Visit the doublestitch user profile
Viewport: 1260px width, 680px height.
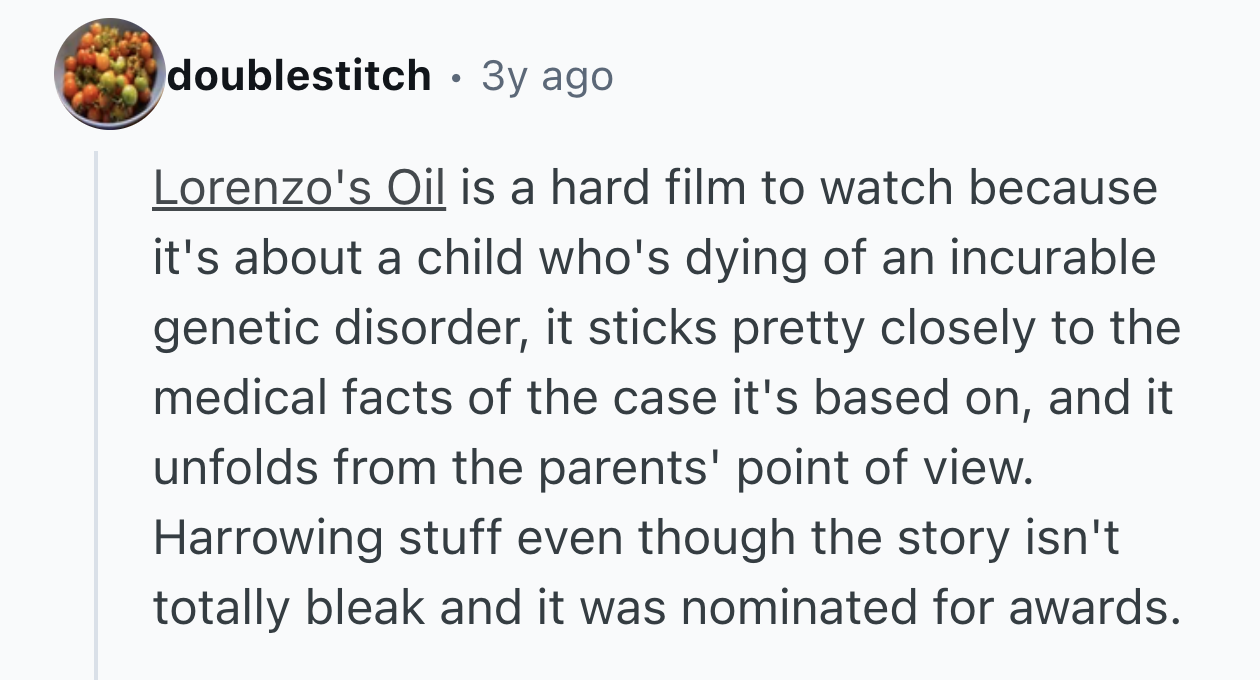300,75
